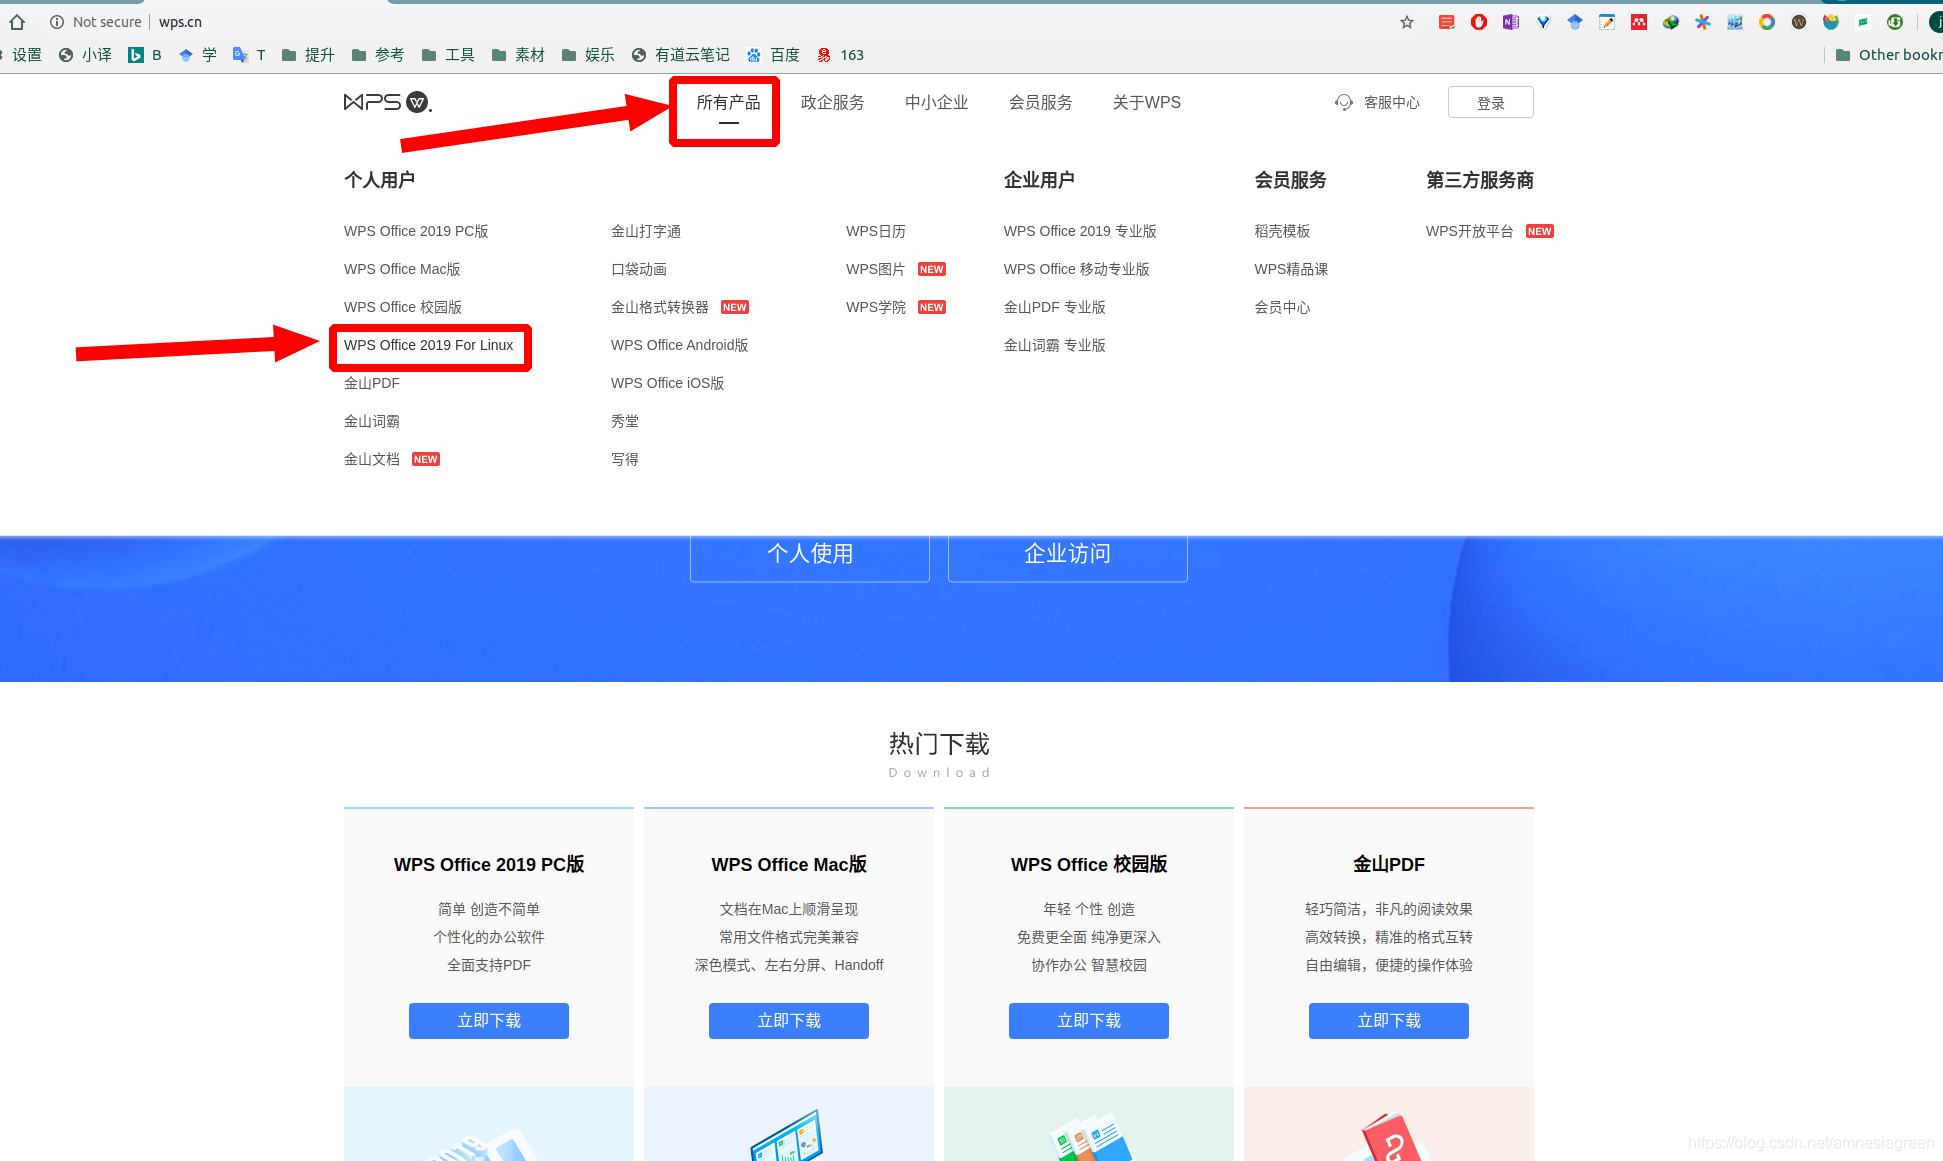
Task: Click the 登录 button
Action: tap(1490, 102)
